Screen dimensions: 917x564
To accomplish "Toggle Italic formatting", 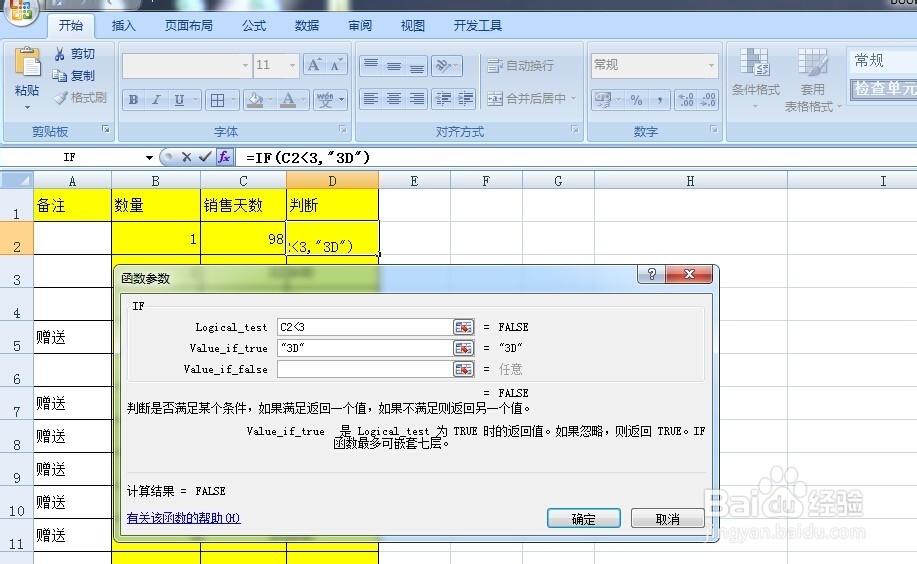I will [x=156, y=100].
